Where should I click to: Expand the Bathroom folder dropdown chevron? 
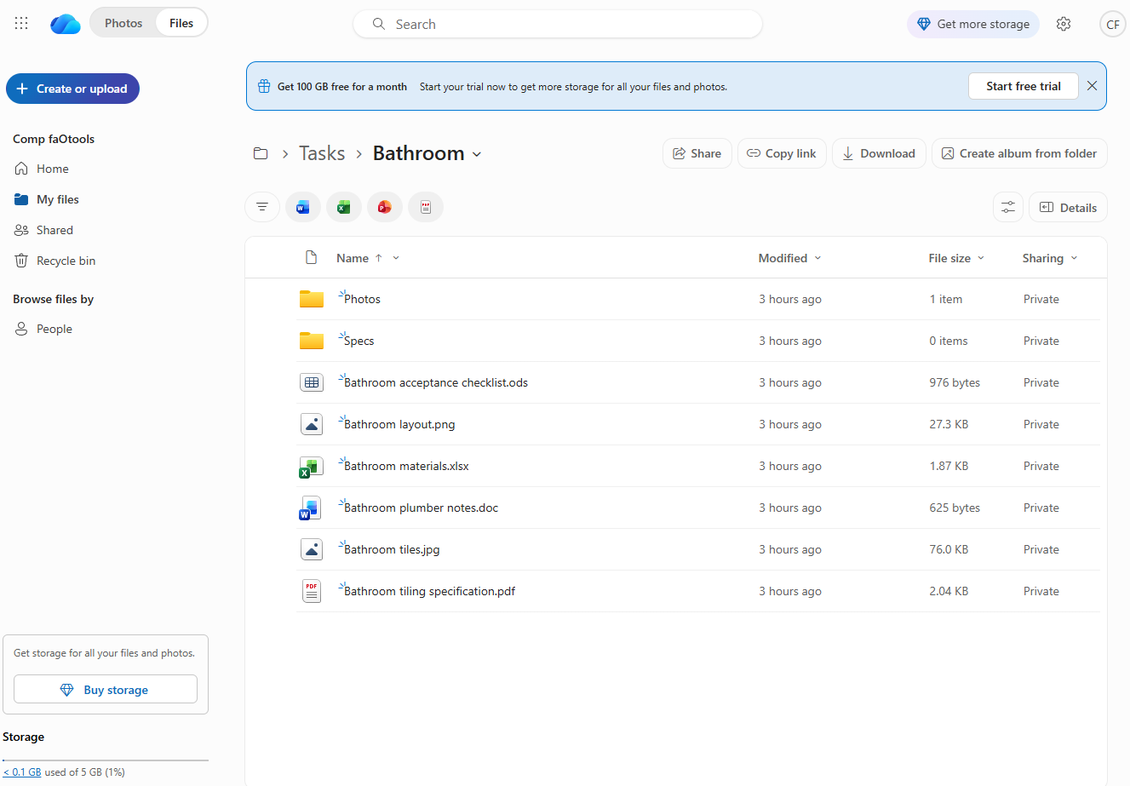click(x=476, y=154)
